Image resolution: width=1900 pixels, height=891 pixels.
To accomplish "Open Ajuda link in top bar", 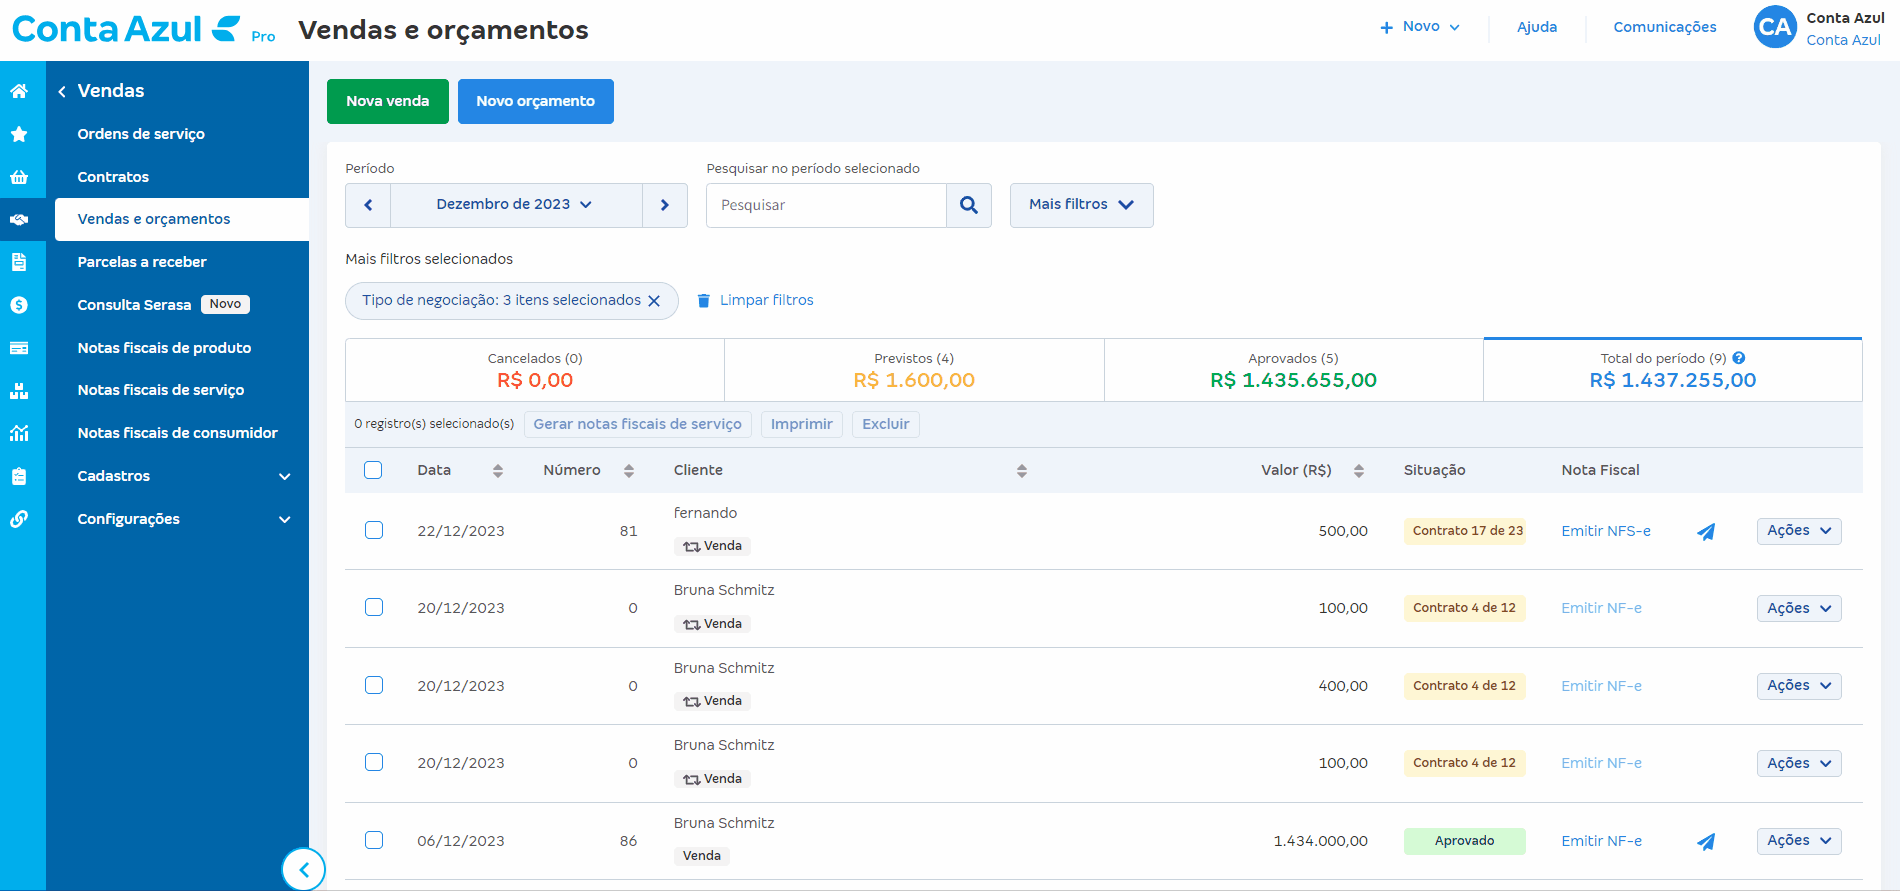I will pos(1537,27).
